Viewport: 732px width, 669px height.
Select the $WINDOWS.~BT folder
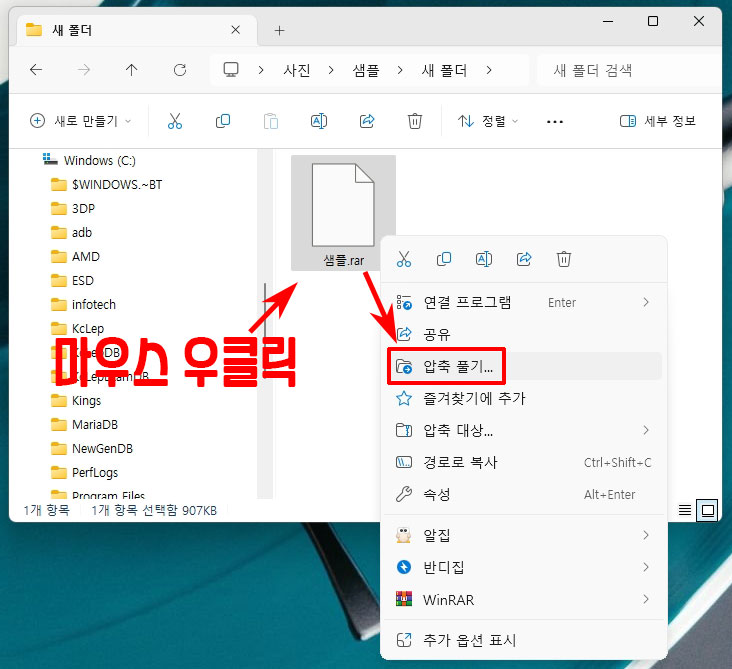106,184
